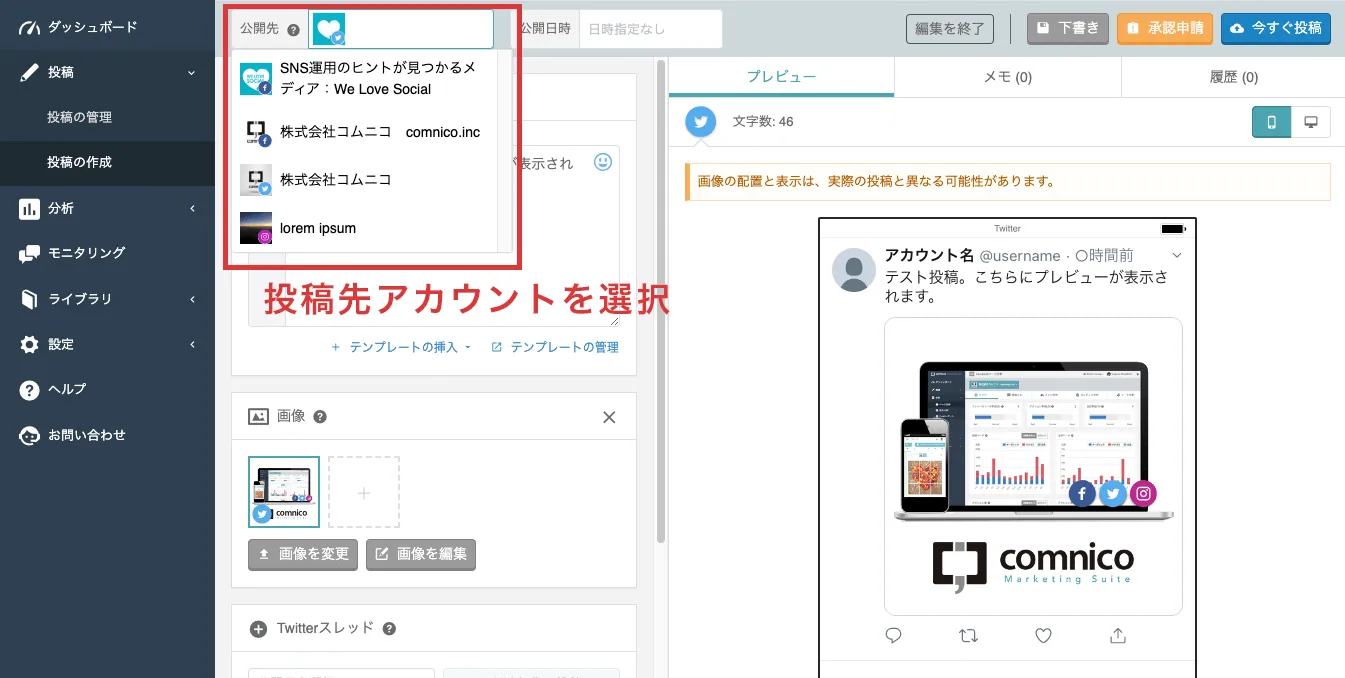Expand the 設定 sidebar menu
1345x678 pixels.
point(191,344)
